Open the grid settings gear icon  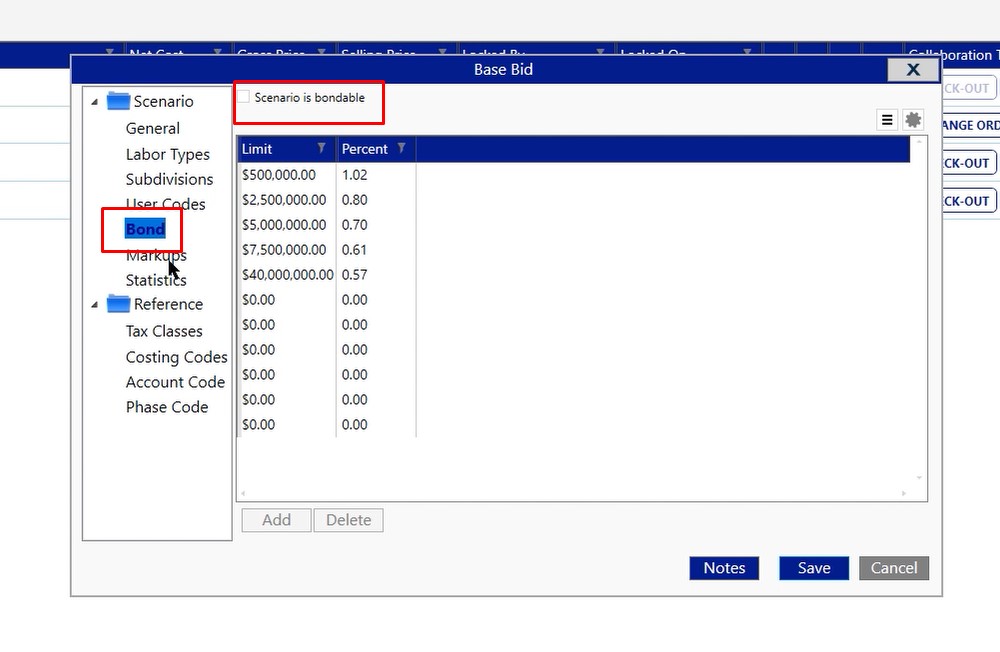(x=913, y=120)
